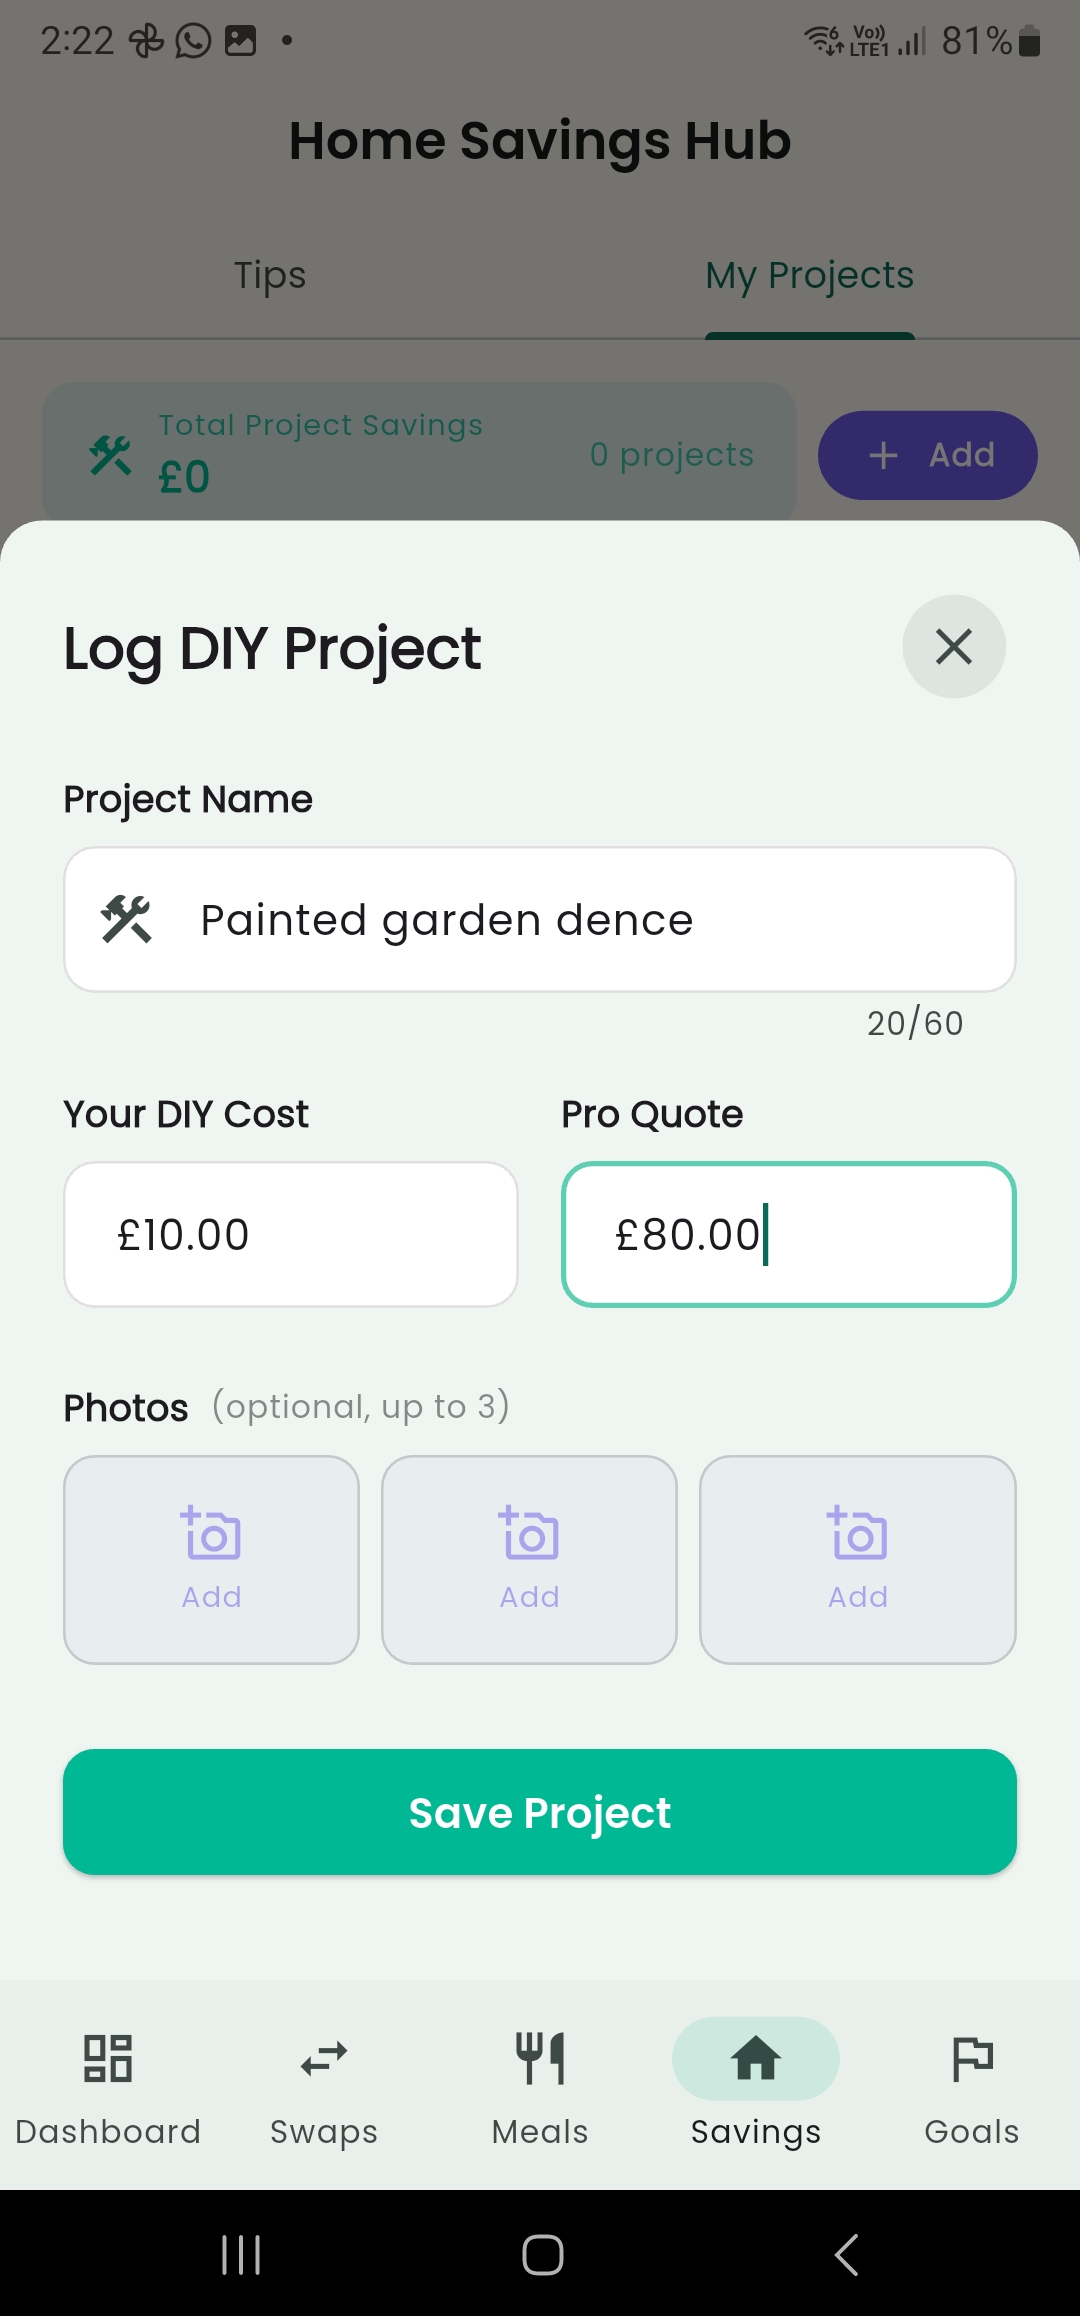Click the Pro Quote amount field
Image resolution: width=1080 pixels, height=2316 pixels.
(x=789, y=1234)
